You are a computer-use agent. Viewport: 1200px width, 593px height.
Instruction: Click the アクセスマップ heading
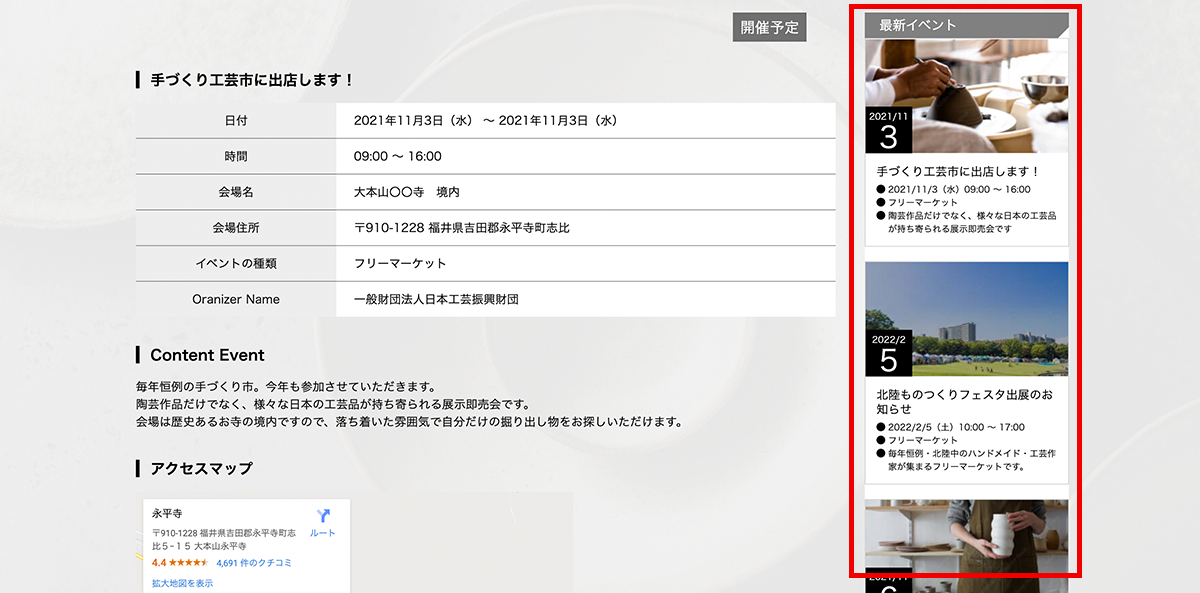click(201, 468)
